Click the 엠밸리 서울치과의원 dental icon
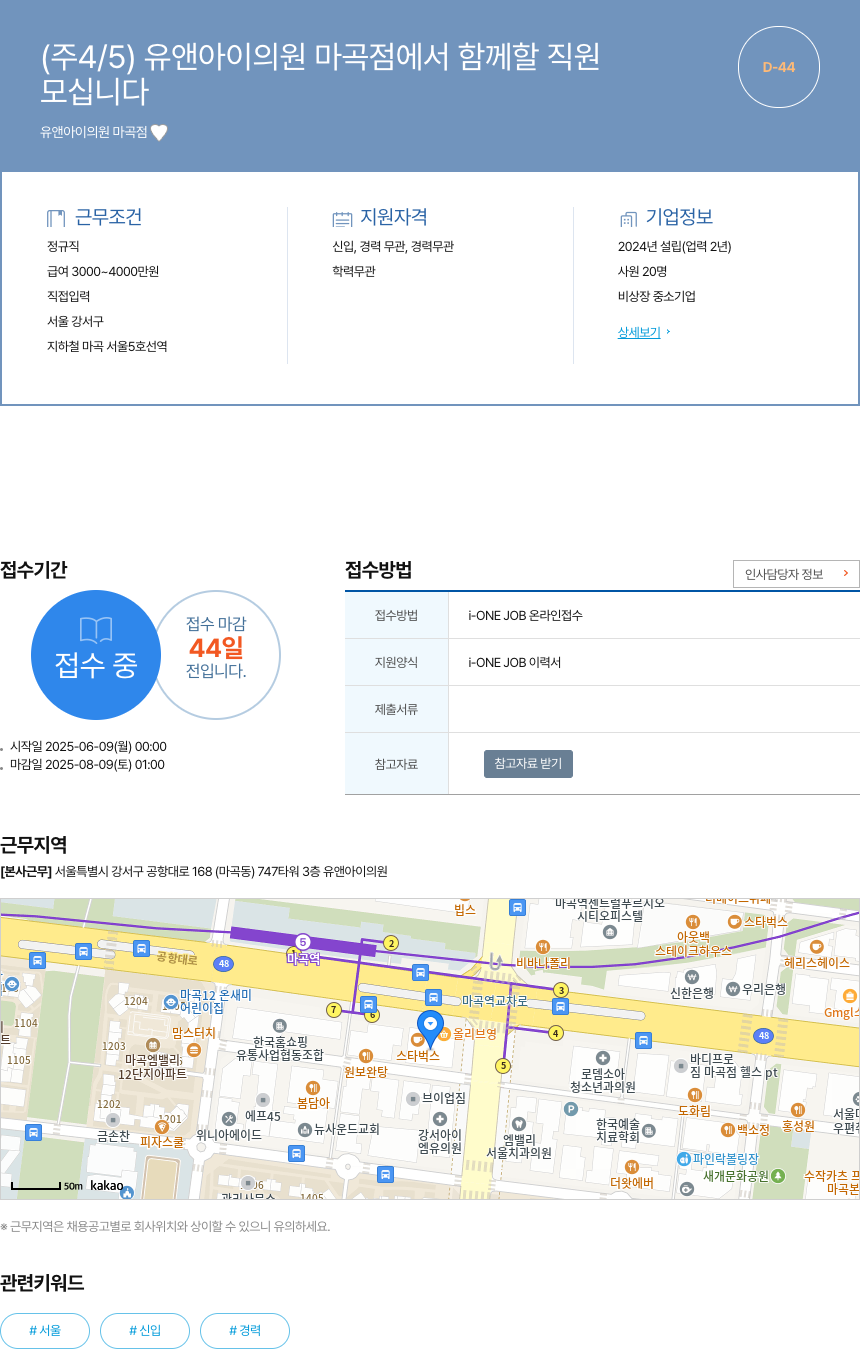The height and width of the screenshot is (1350, 860). [x=519, y=1124]
